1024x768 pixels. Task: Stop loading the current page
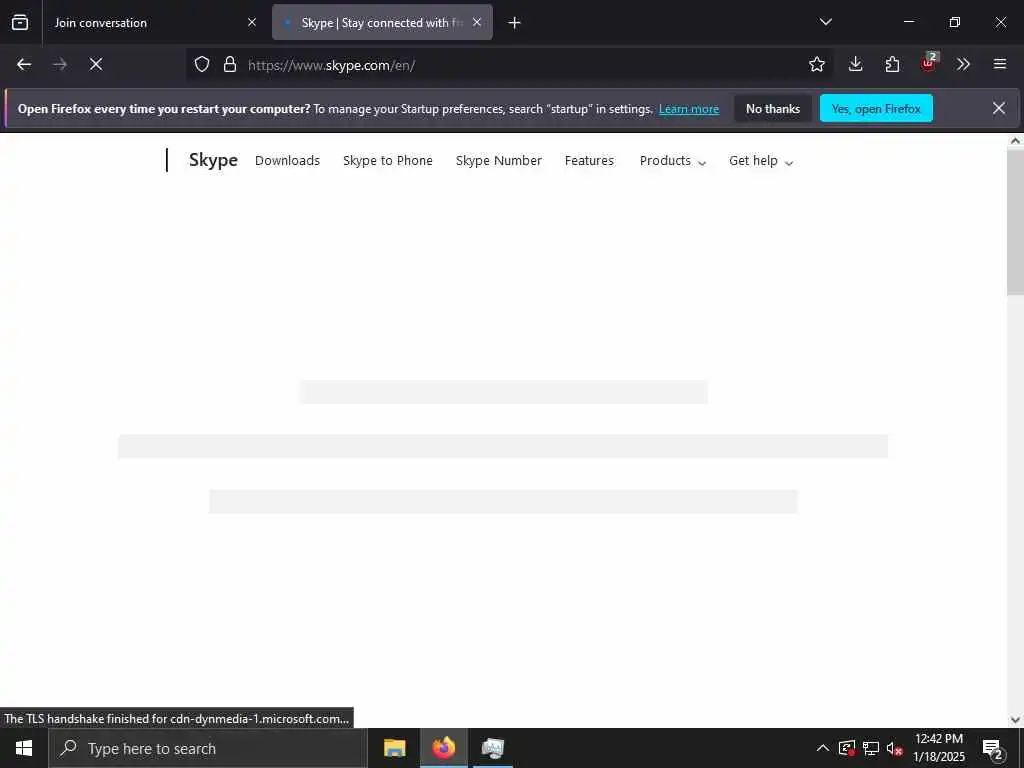96,64
